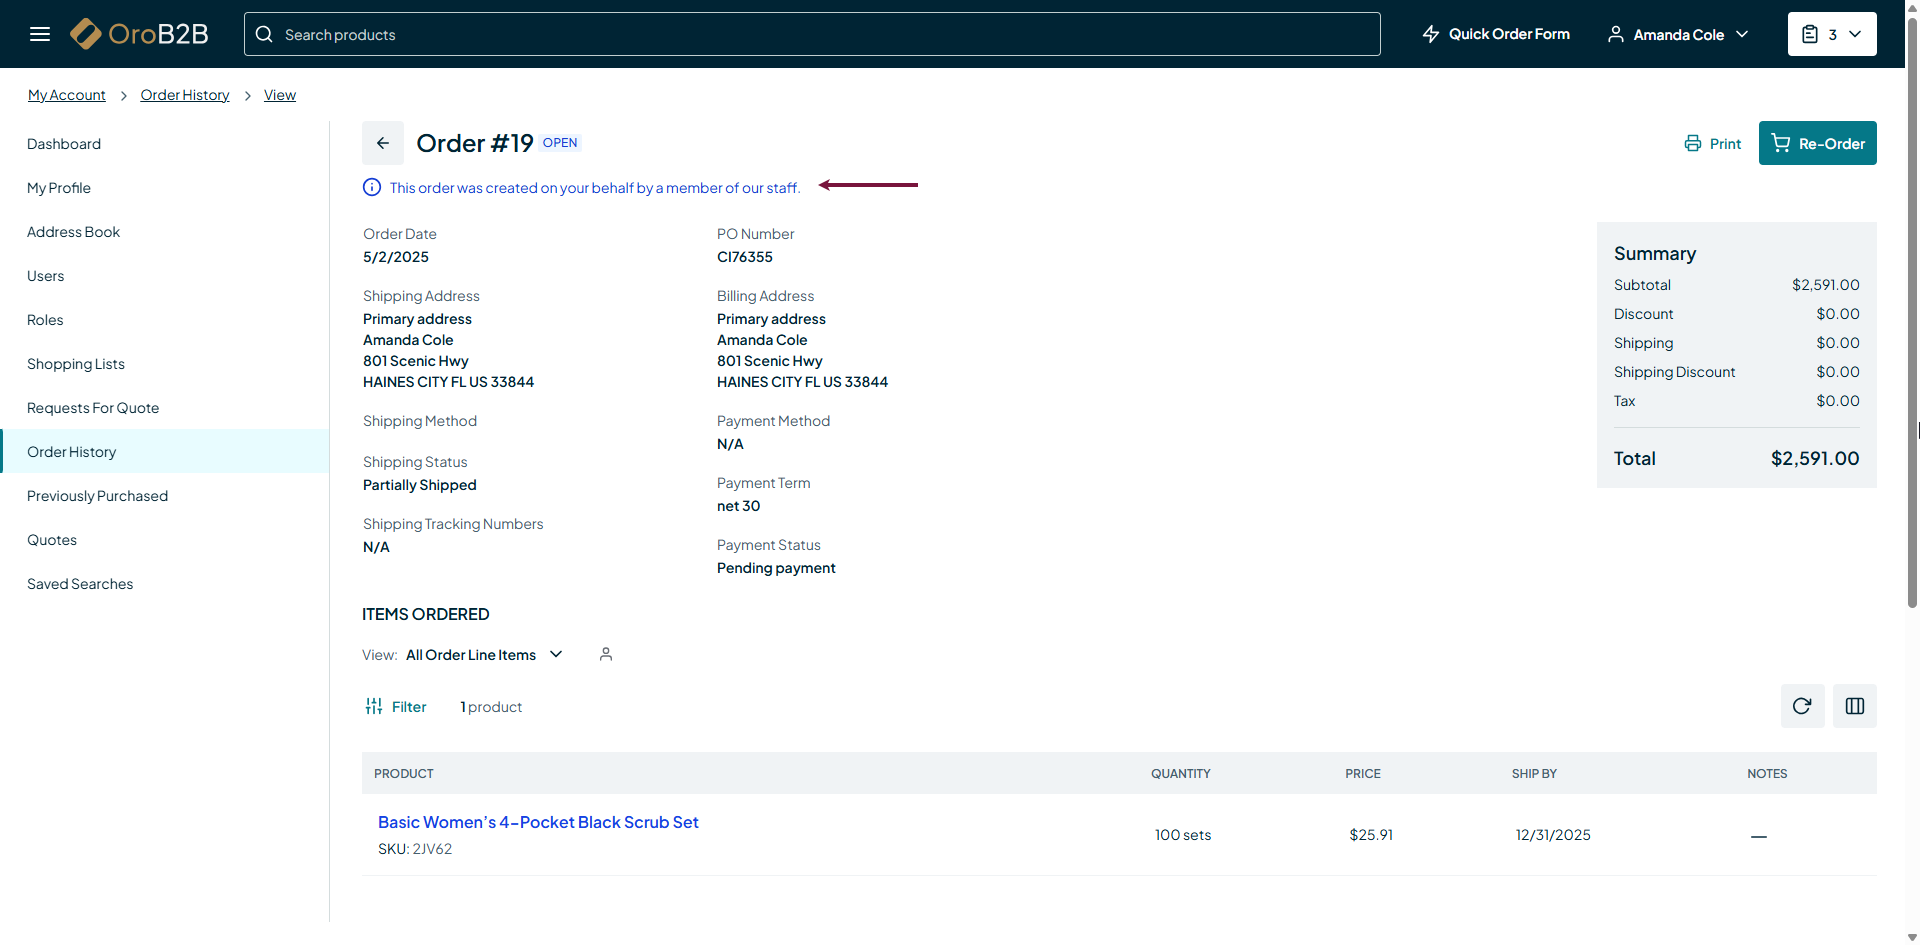1920x945 pixels.
Task: Go to Shopping Lists in the sidebar
Action: tap(76, 364)
